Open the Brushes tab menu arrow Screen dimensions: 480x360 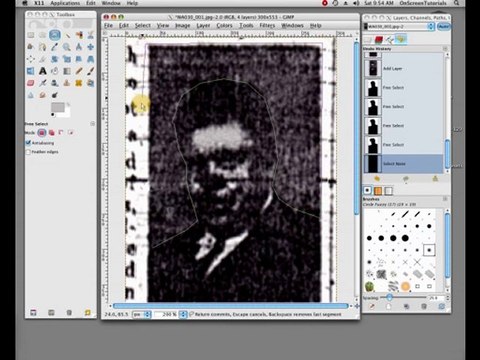445,199
